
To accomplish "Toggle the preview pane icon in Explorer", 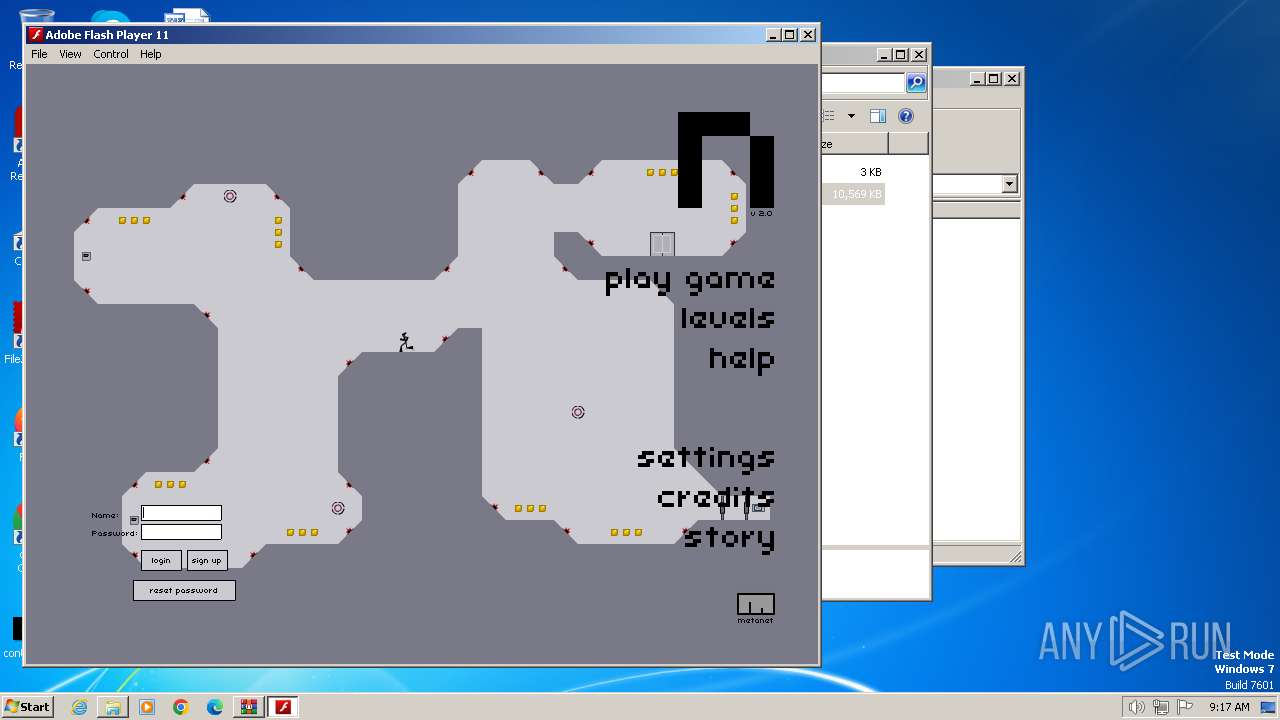I will [x=877, y=116].
